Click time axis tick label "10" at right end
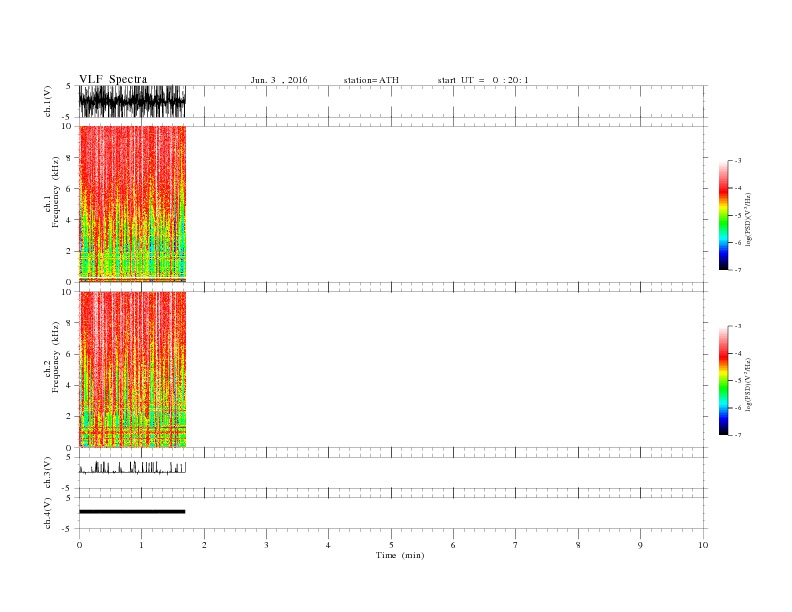The width and height of the screenshot is (792, 612). [703, 545]
